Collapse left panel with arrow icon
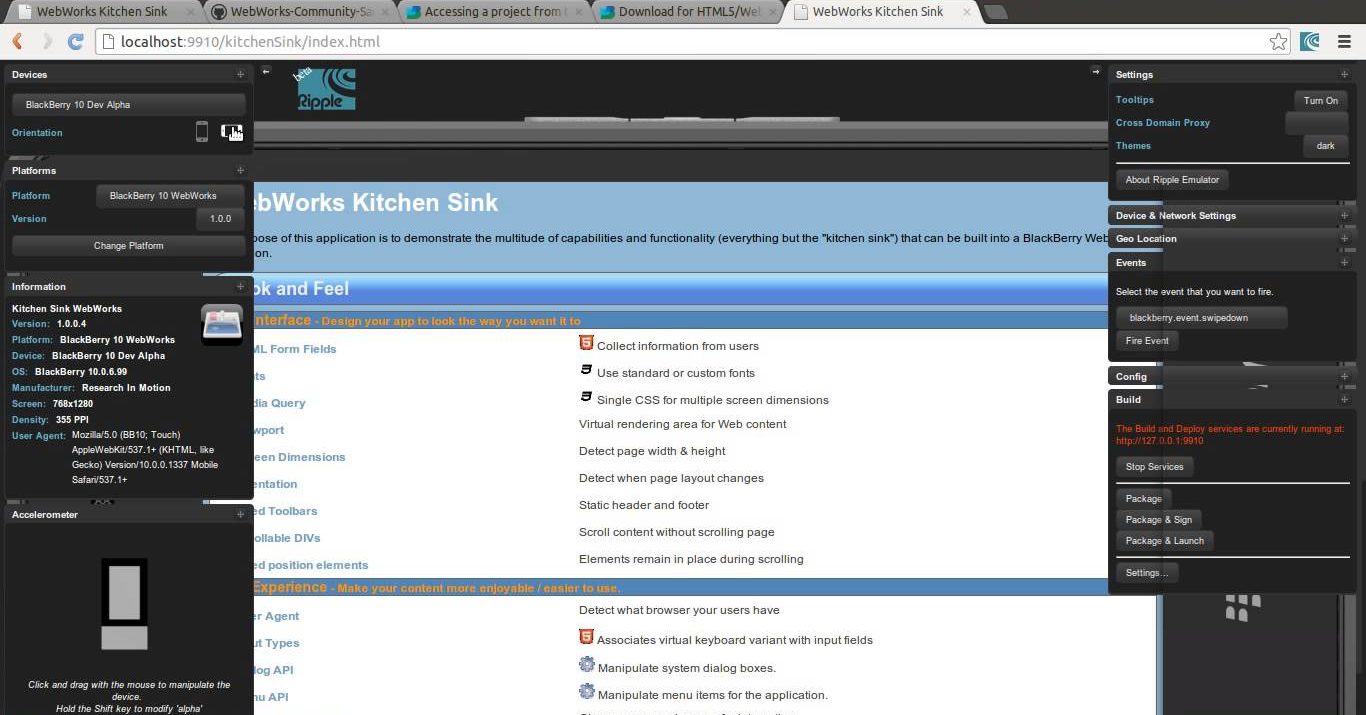The width and height of the screenshot is (1366, 715). tap(266, 71)
